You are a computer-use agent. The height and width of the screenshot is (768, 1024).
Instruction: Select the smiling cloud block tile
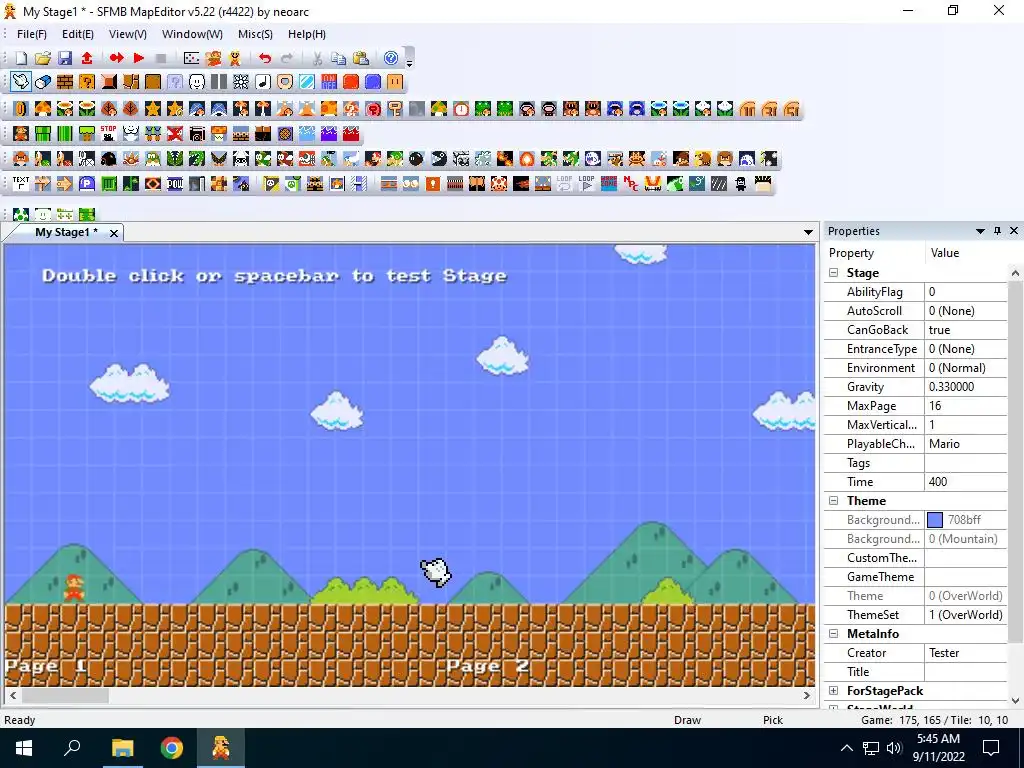click(197, 82)
